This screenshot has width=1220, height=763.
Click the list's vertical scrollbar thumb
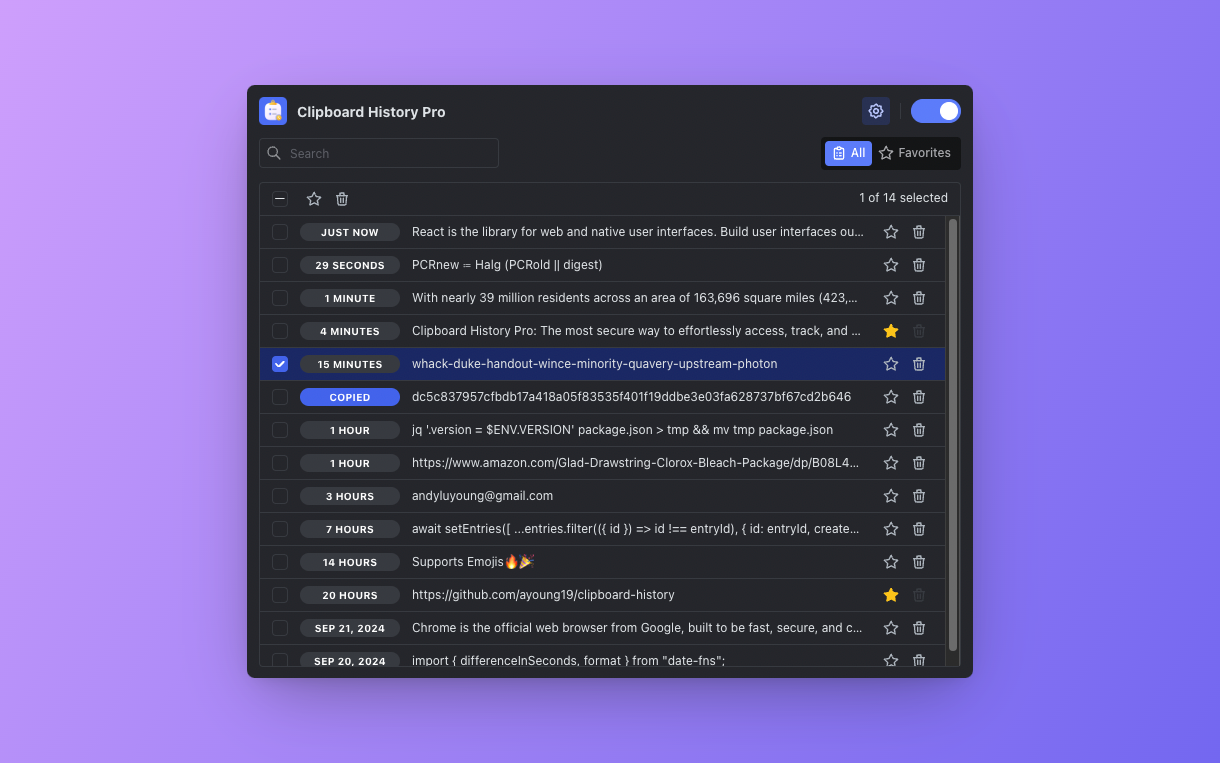click(x=953, y=435)
